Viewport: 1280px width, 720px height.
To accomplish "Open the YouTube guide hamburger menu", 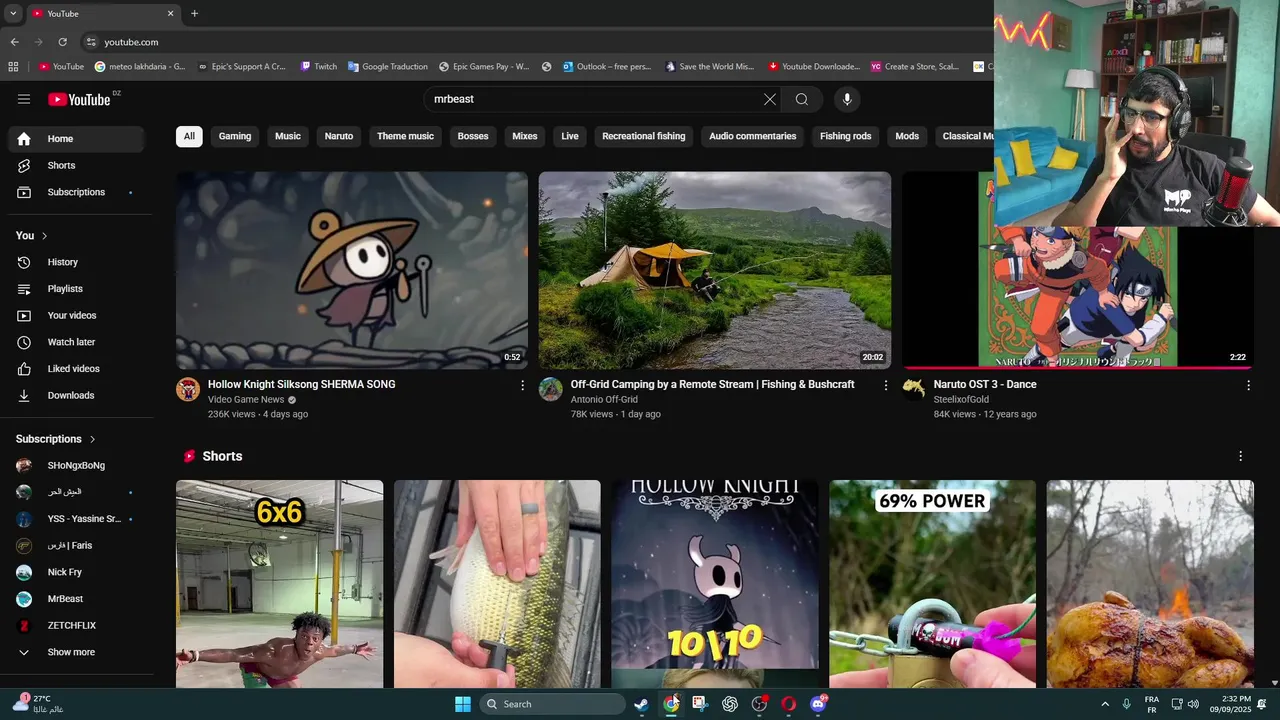I will tap(24, 99).
